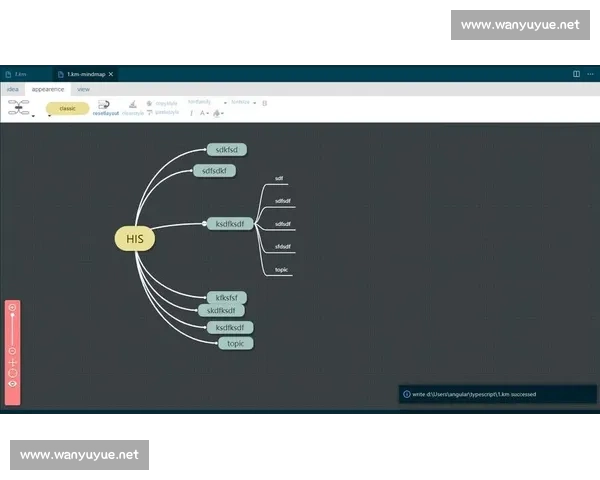Select the sfdsdf child node
Image resolution: width=600 pixels, height=480 pixels.
[283, 247]
